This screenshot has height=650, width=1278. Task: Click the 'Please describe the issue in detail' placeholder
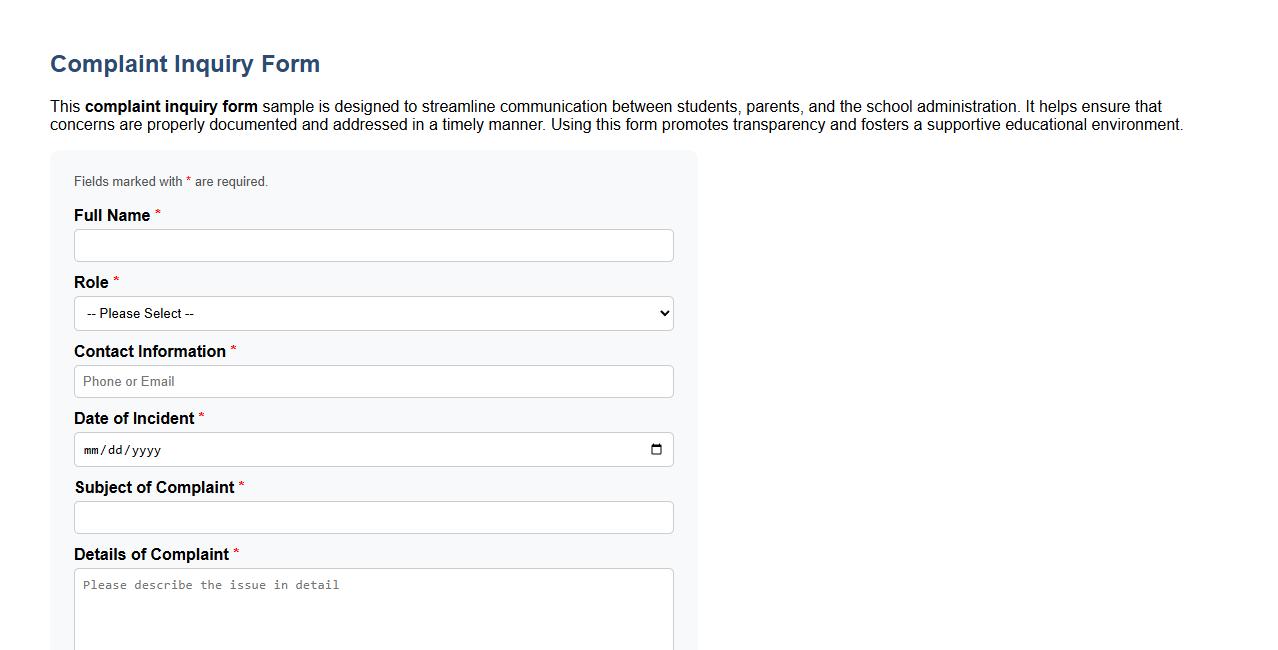(x=210, y=585)
